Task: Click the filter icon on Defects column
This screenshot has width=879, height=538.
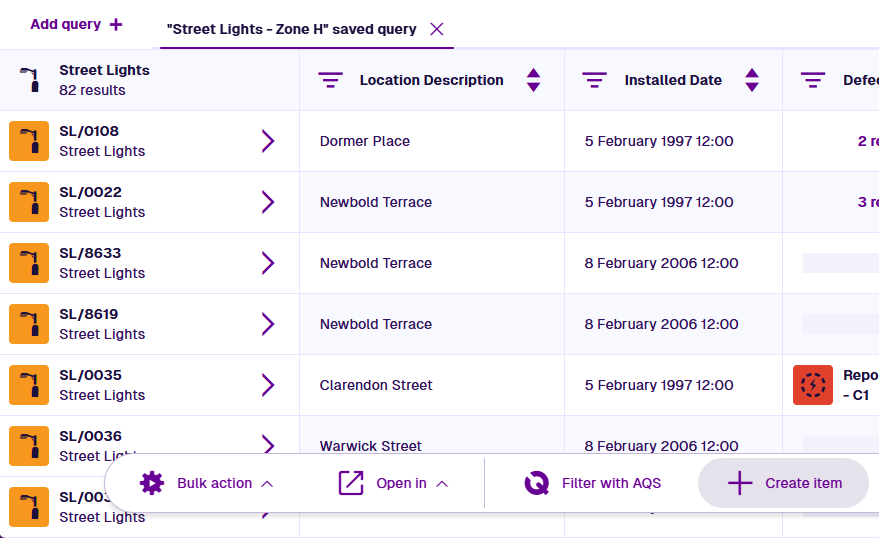Action: (x=813, y=80)
